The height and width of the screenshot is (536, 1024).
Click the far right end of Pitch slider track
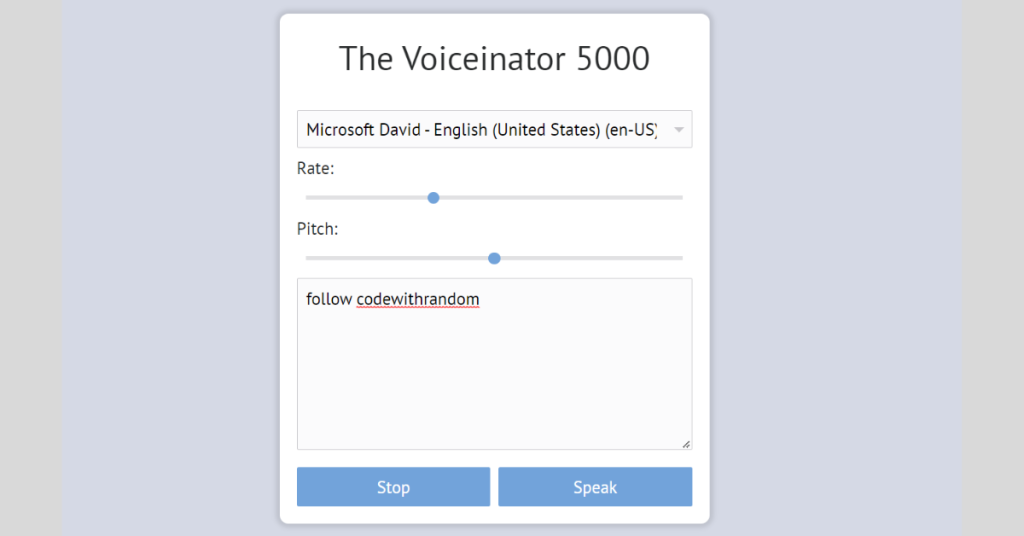point(680,258)
